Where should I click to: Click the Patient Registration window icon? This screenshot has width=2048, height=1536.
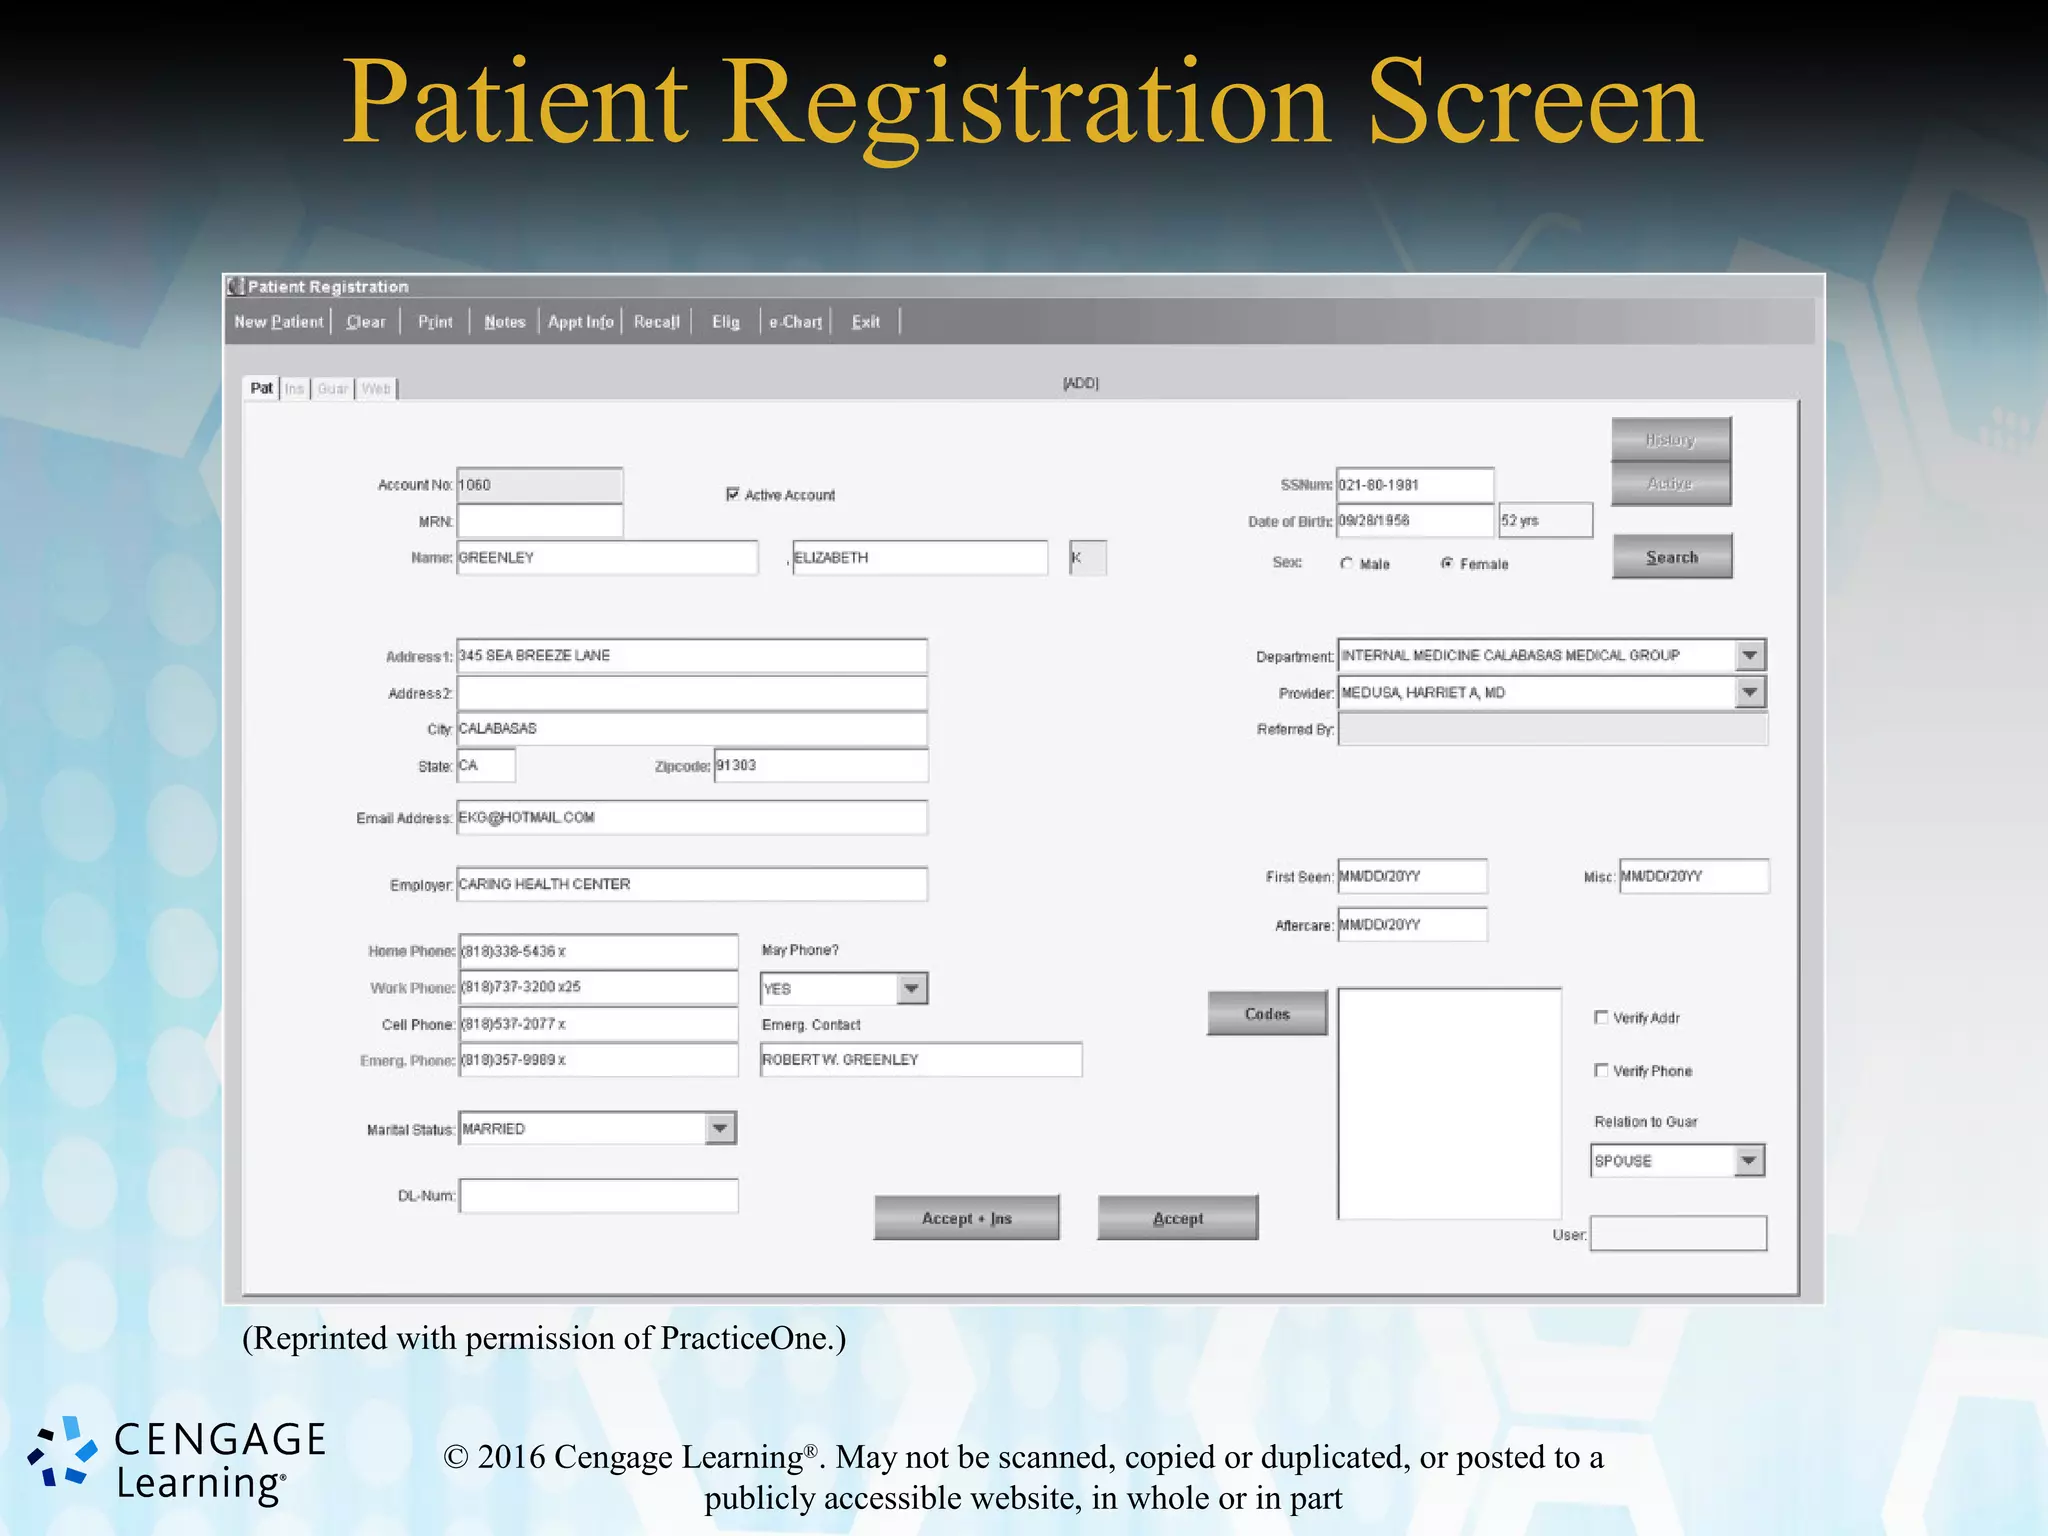pos(236,287)
